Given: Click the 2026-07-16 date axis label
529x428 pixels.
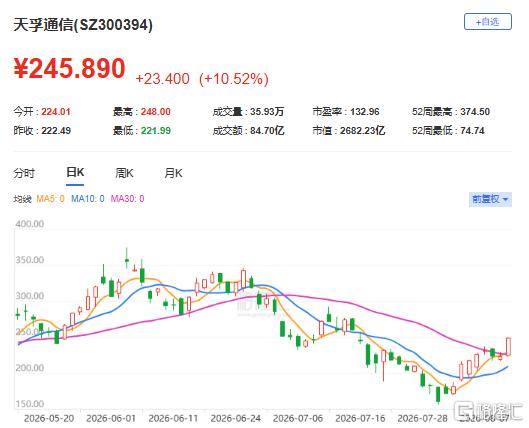Looking at the screenshot, I should 360,419.
